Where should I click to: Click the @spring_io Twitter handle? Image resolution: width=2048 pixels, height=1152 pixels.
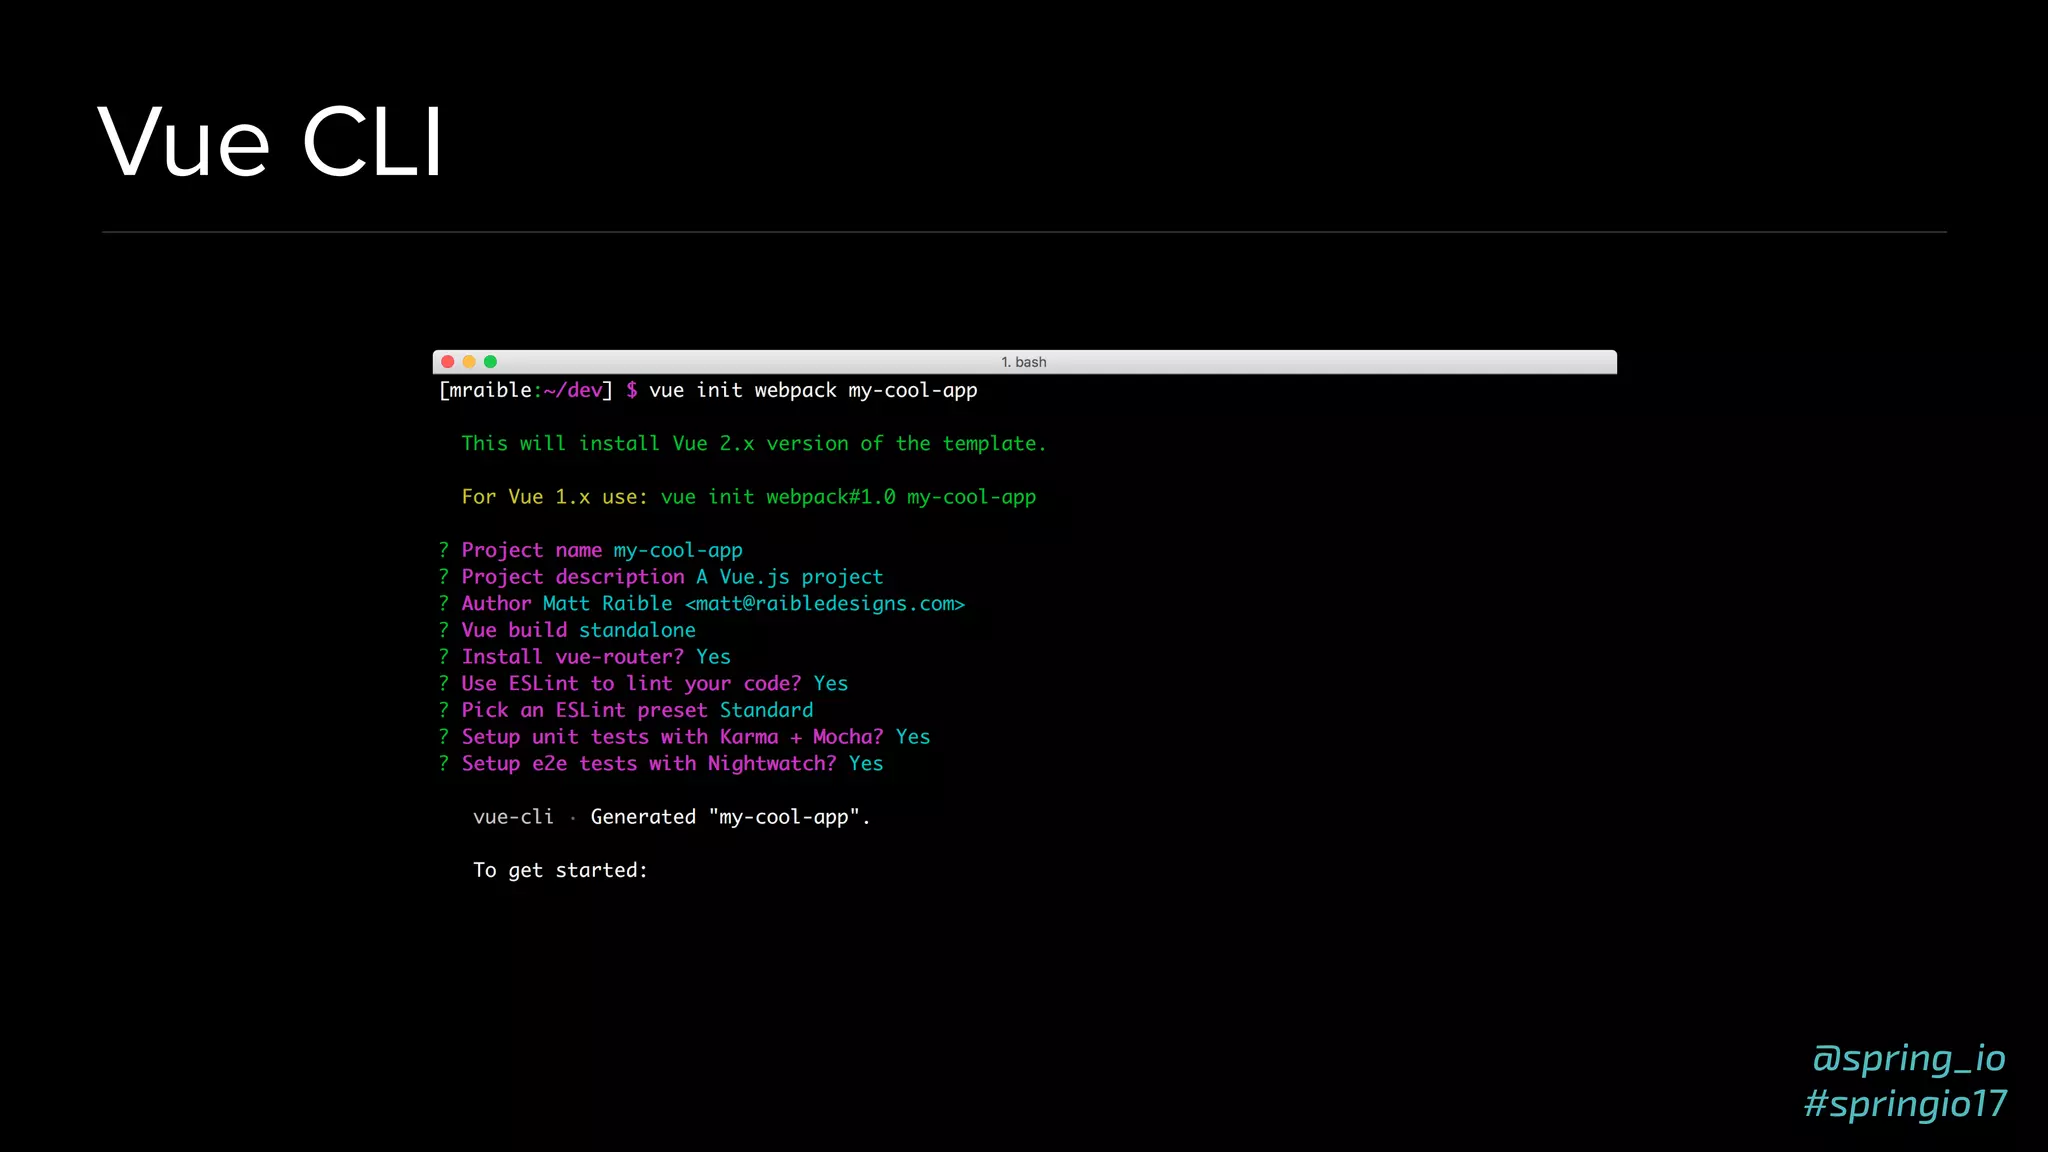click(x=1908, y=1058)
